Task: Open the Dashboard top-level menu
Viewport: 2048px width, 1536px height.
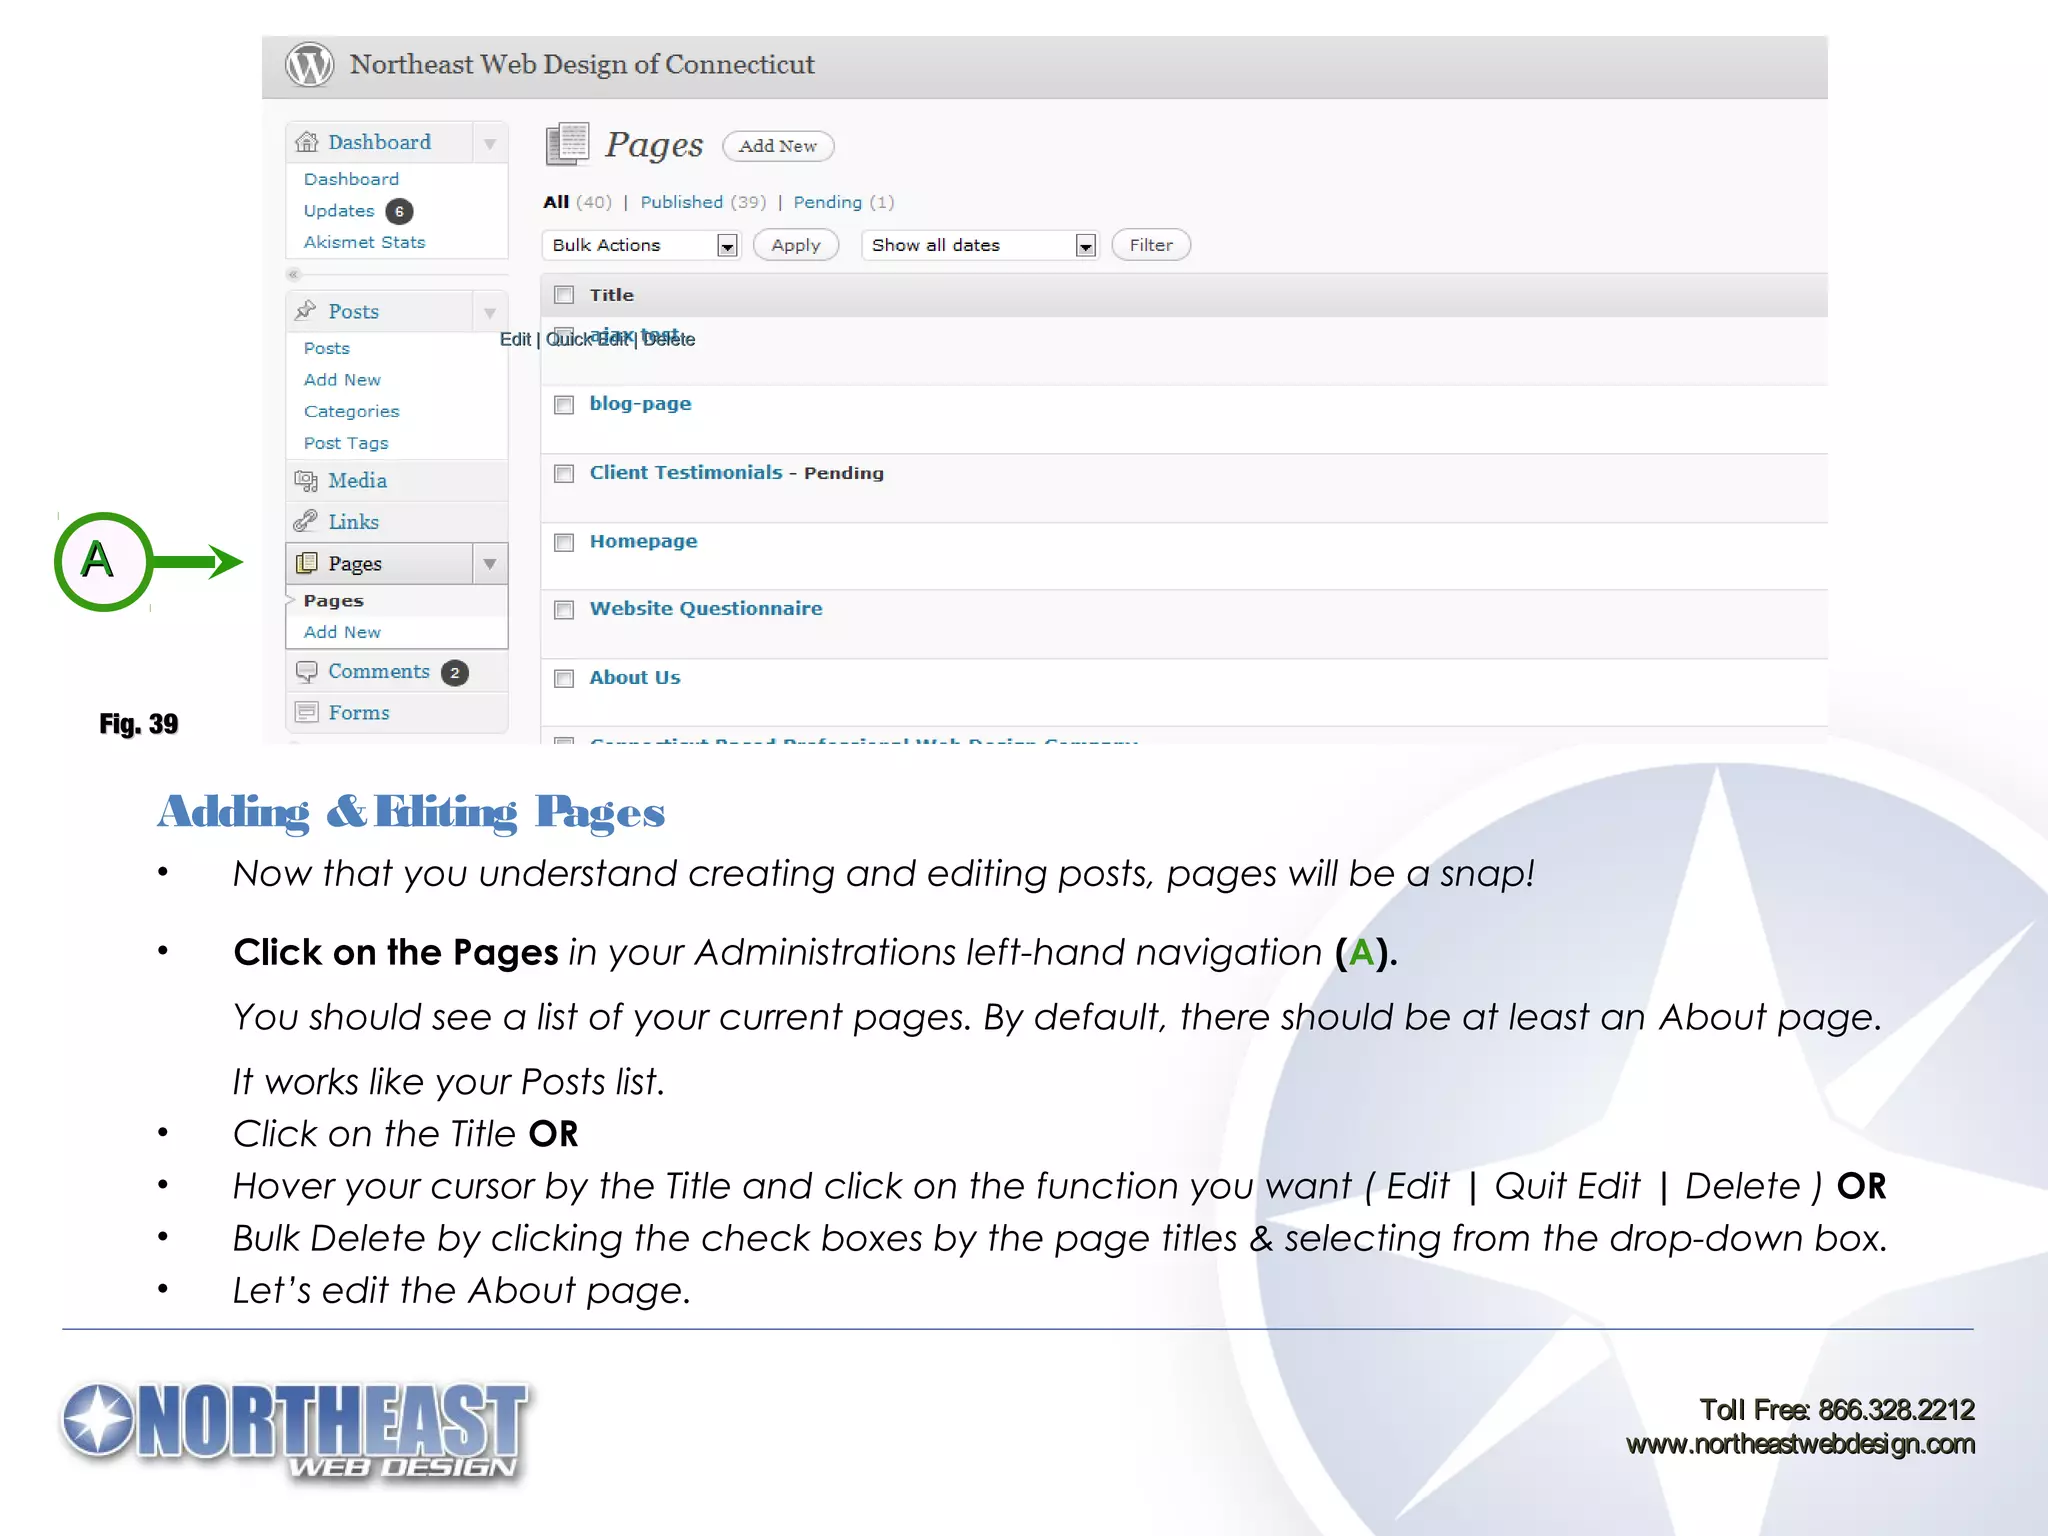Action: point(380,142)
